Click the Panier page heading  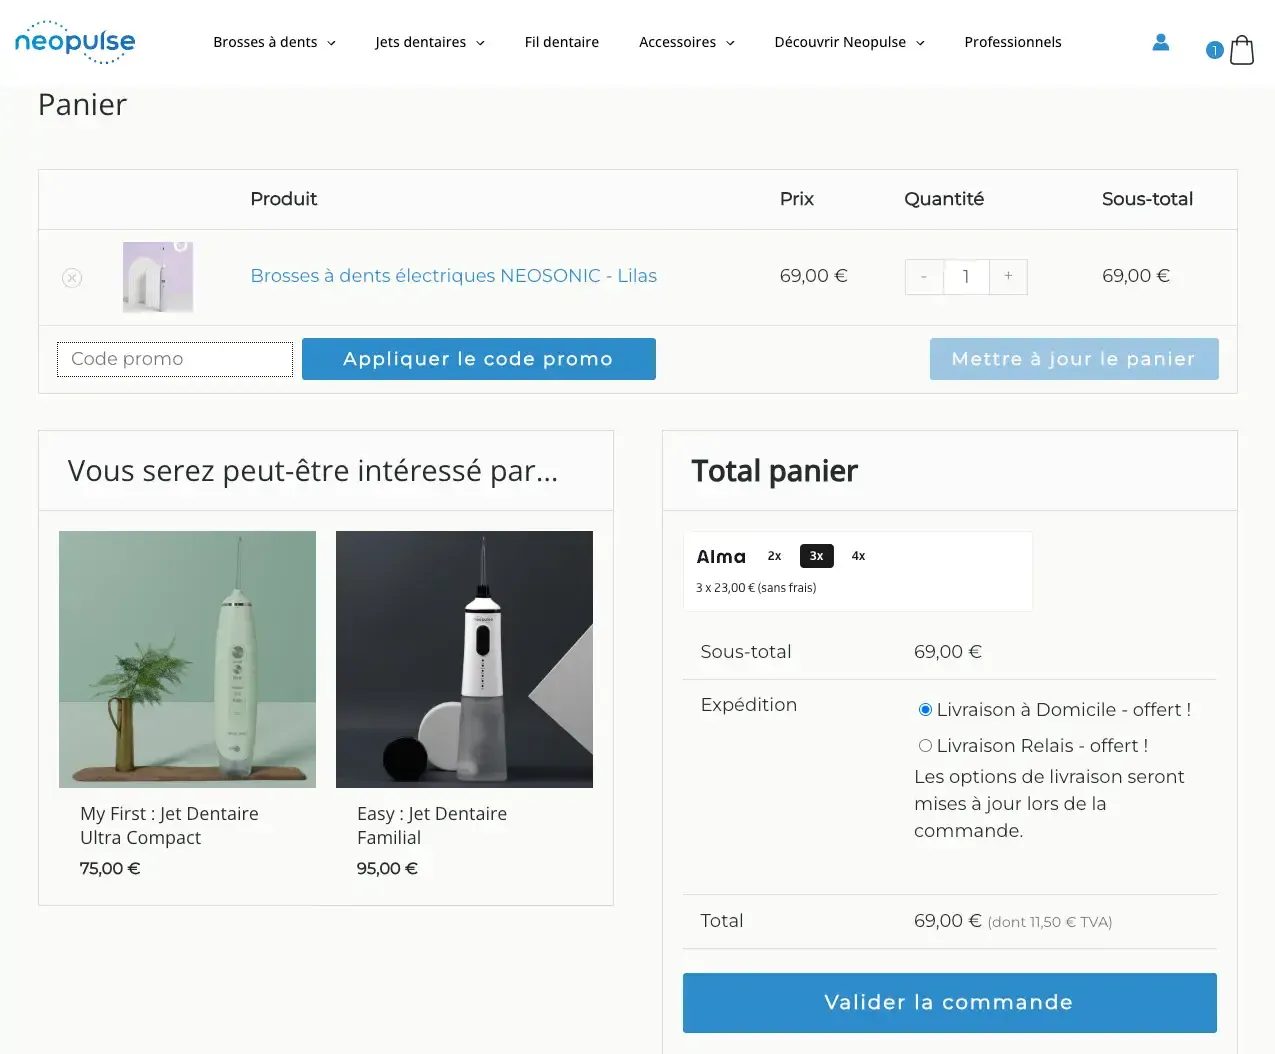coord(82,105)
